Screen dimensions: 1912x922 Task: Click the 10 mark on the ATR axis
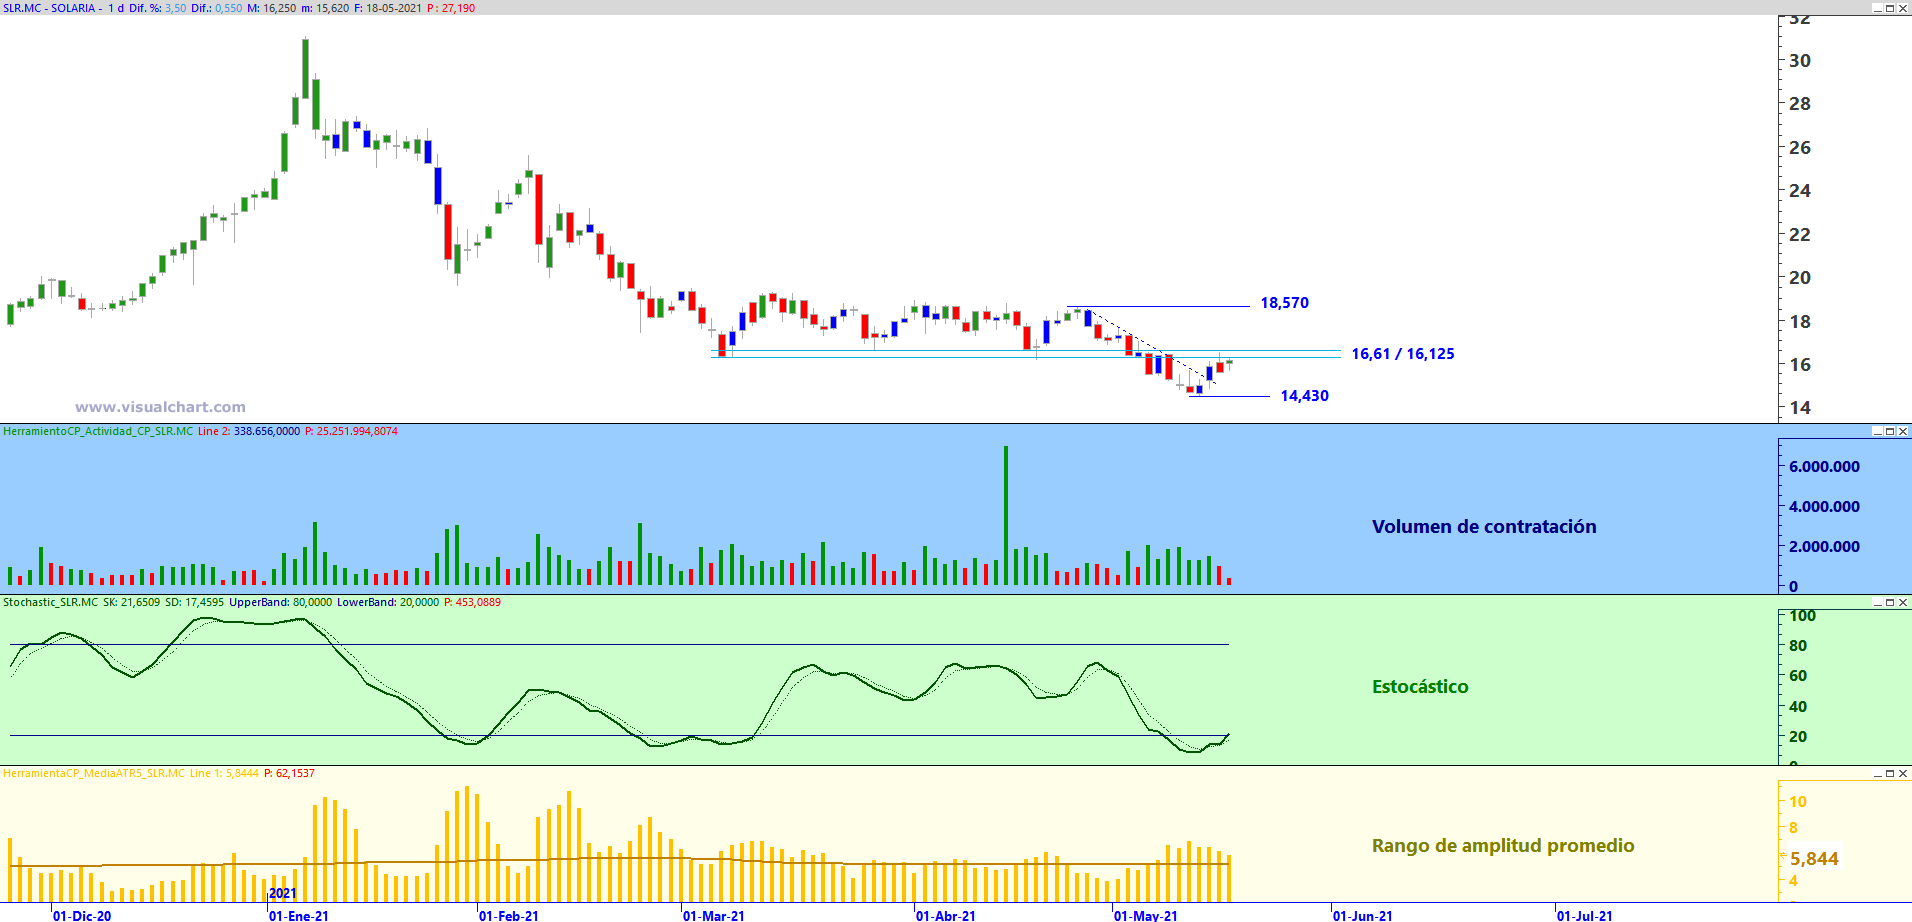pos(1798,801)
